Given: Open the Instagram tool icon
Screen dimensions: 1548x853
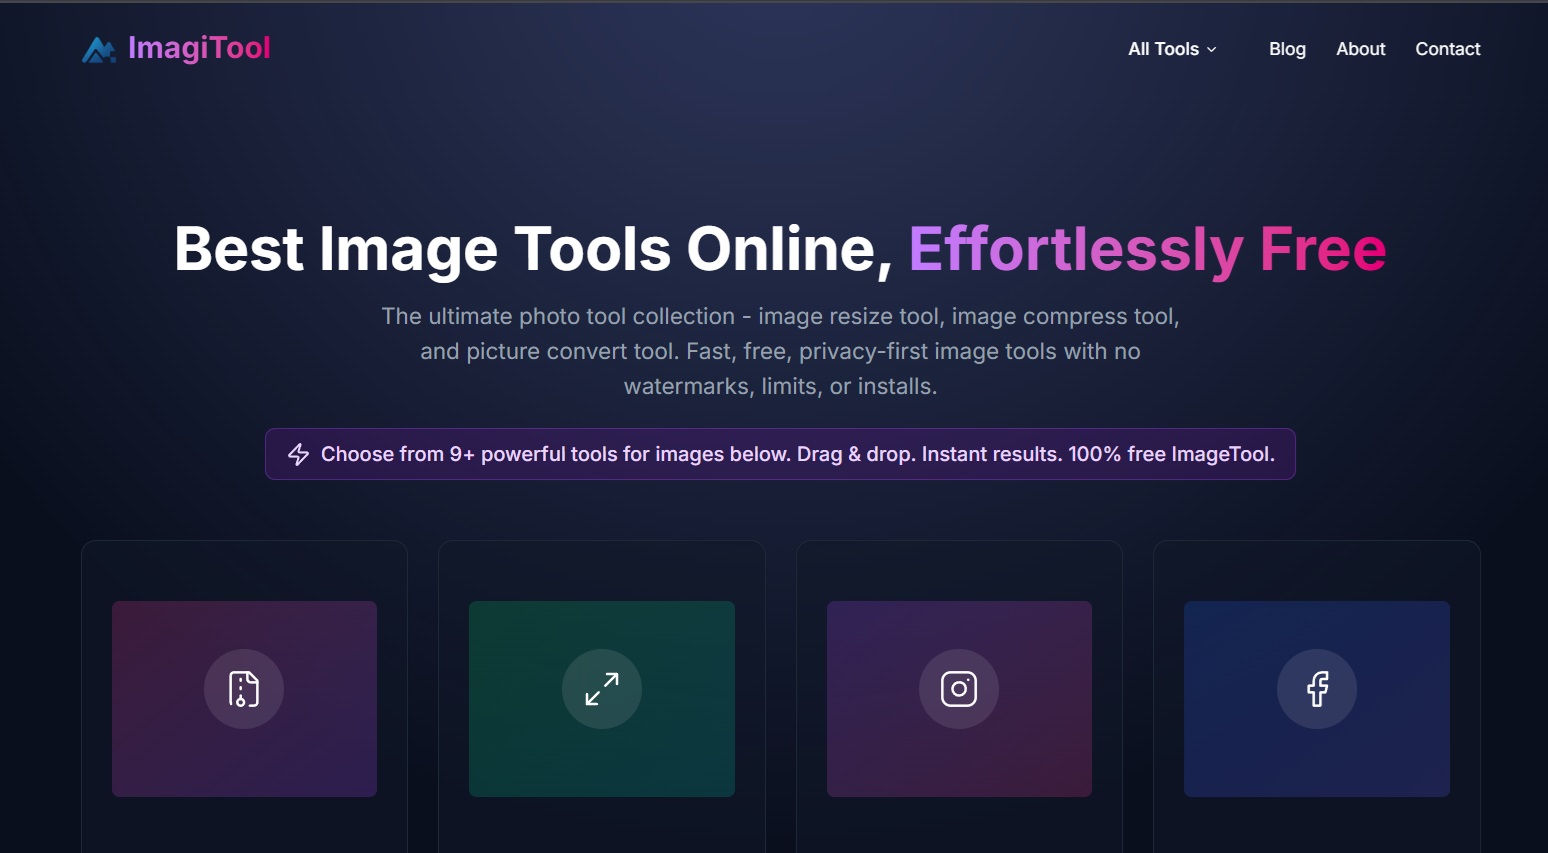Looking at the screenshot, I should (x=959, y=689).
